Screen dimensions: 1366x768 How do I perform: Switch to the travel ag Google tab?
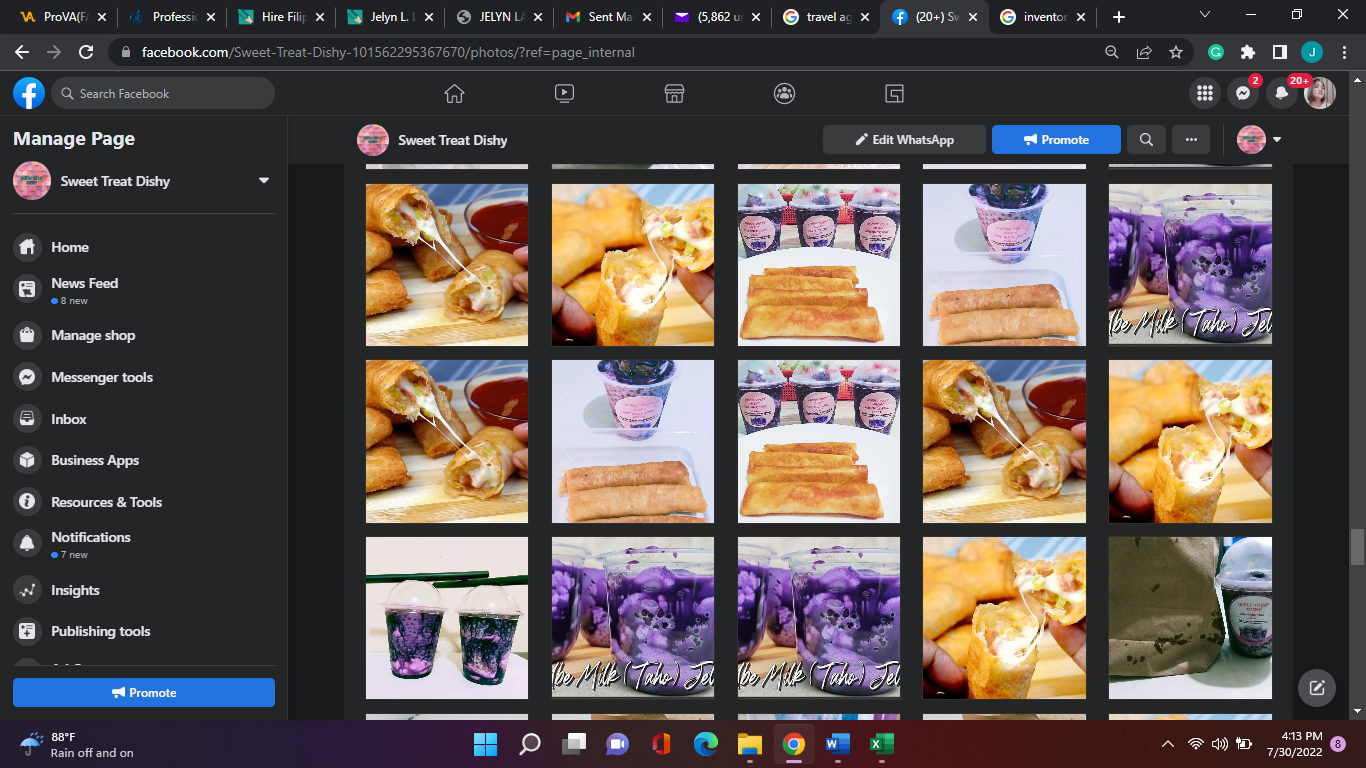pos(825,17)
